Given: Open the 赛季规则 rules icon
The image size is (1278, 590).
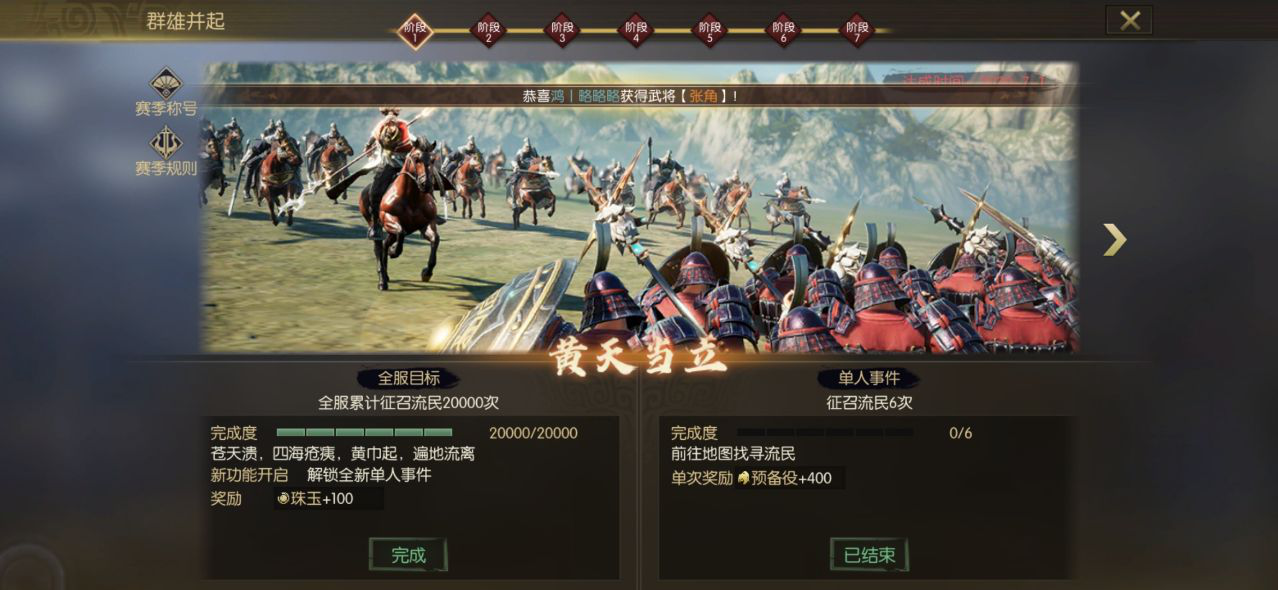Looking at the screenshot, I should point(166,143).
